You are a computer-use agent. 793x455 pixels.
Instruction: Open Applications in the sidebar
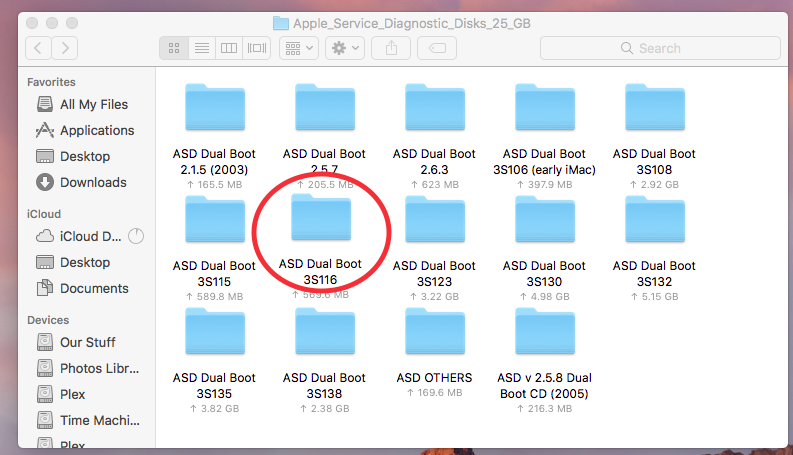[x=85, y=130]
